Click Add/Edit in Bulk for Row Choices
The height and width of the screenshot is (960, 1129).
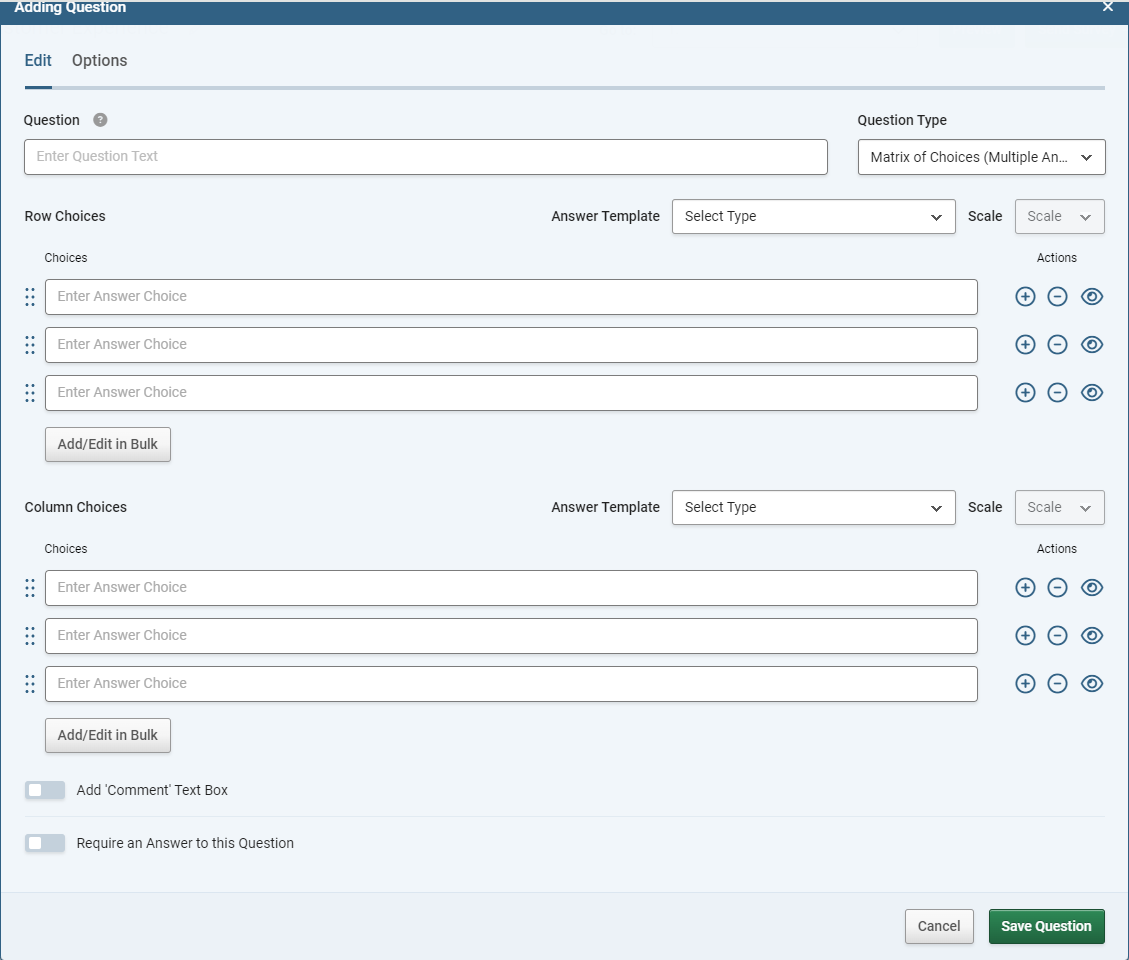point(108,444)
